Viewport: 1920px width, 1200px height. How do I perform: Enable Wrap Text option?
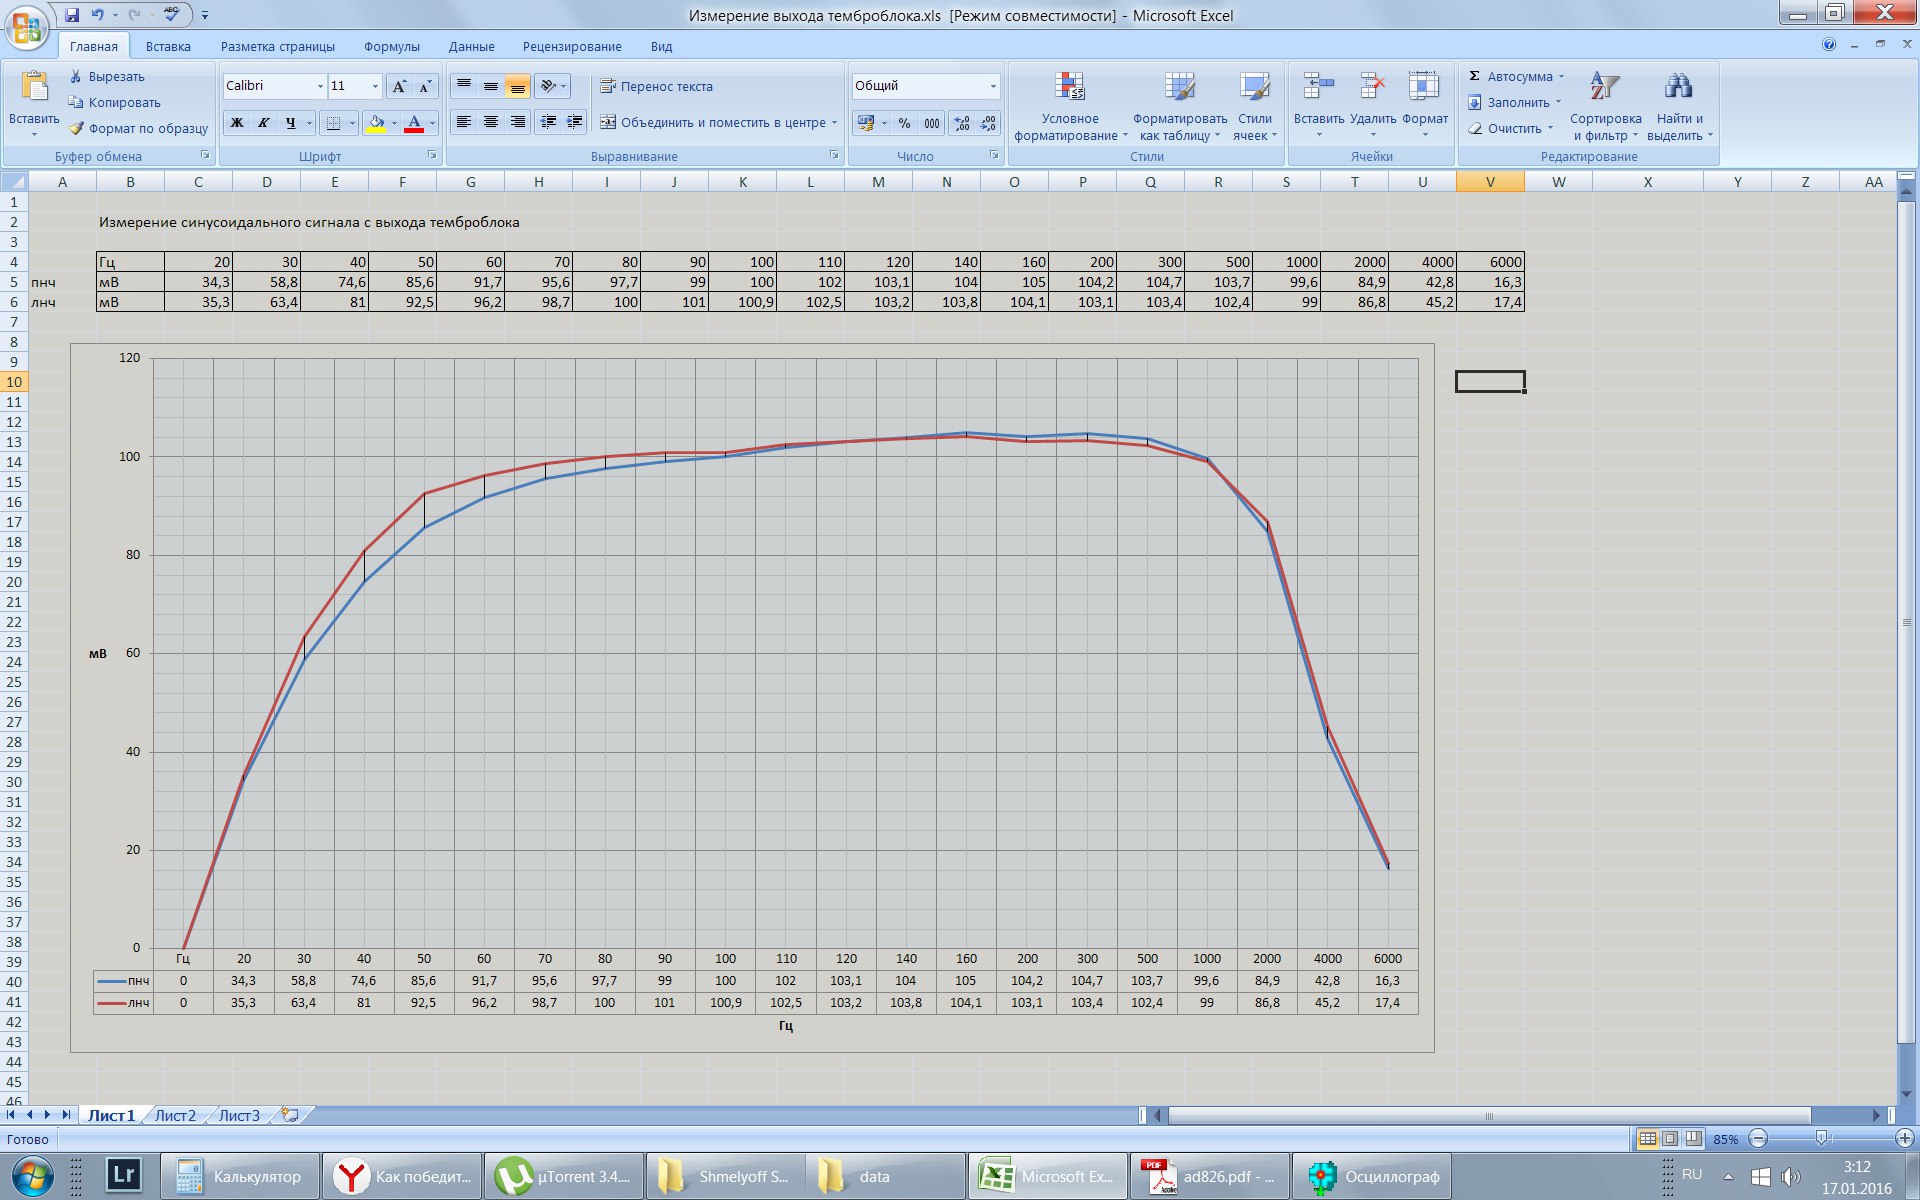pyautogui.click(x=656, y=87)
